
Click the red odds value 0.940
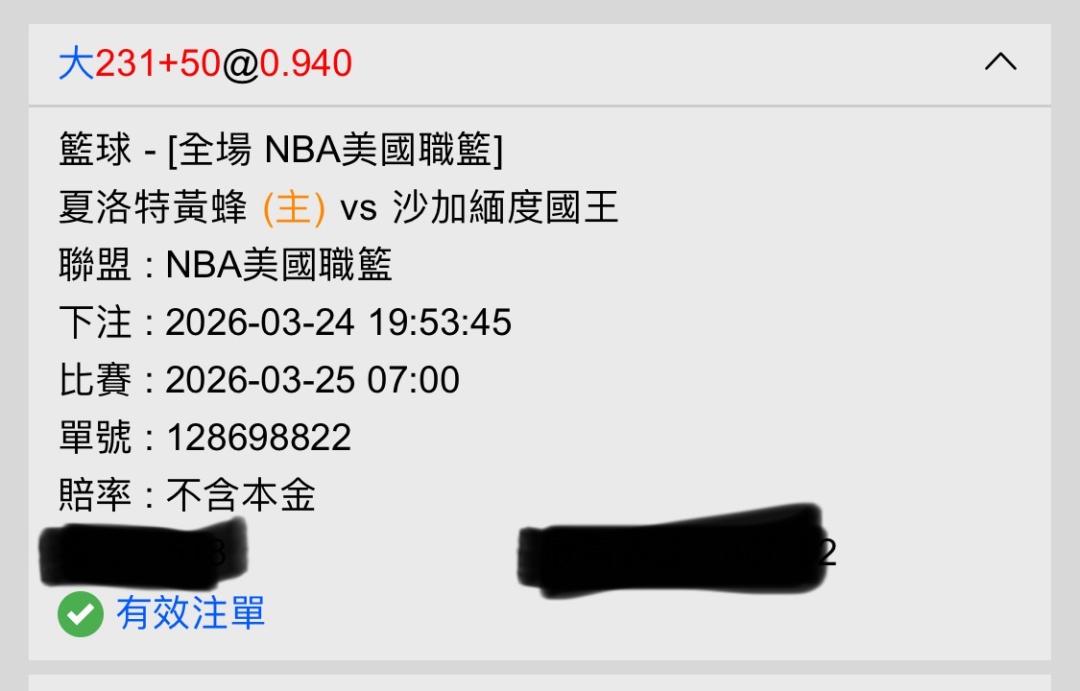tap(305, 63)
